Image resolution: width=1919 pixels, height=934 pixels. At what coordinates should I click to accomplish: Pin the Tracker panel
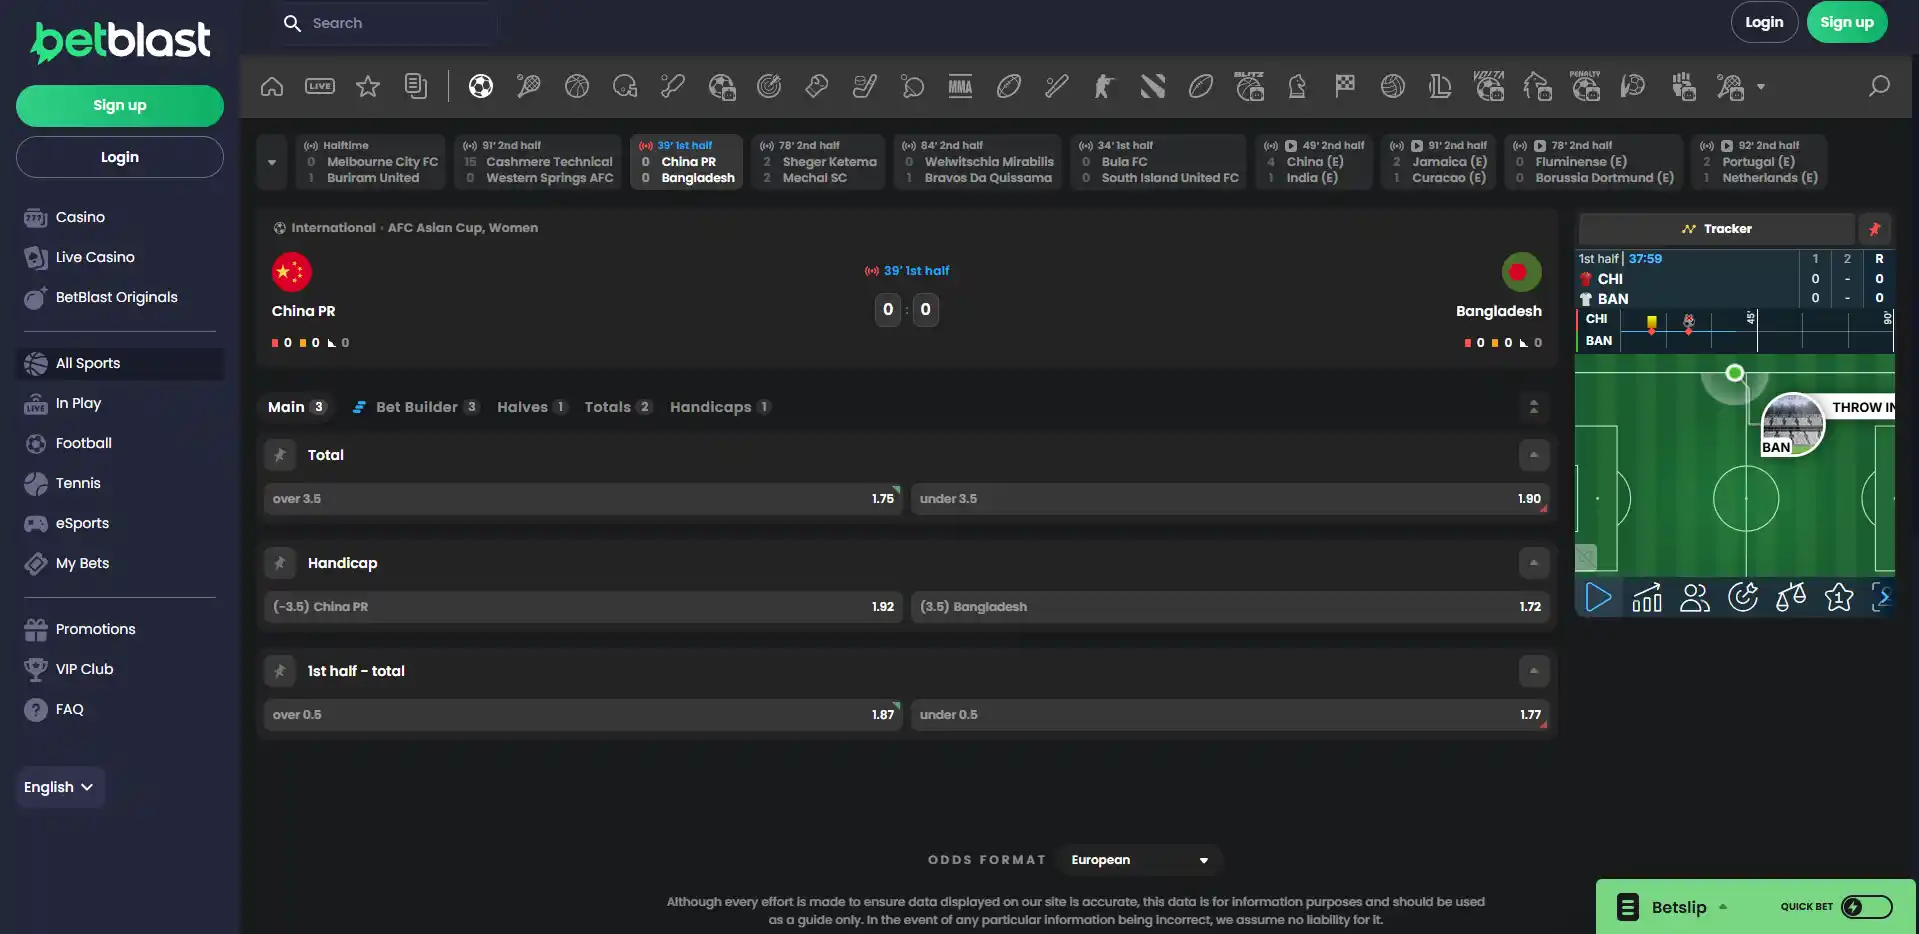[1875, 229]
